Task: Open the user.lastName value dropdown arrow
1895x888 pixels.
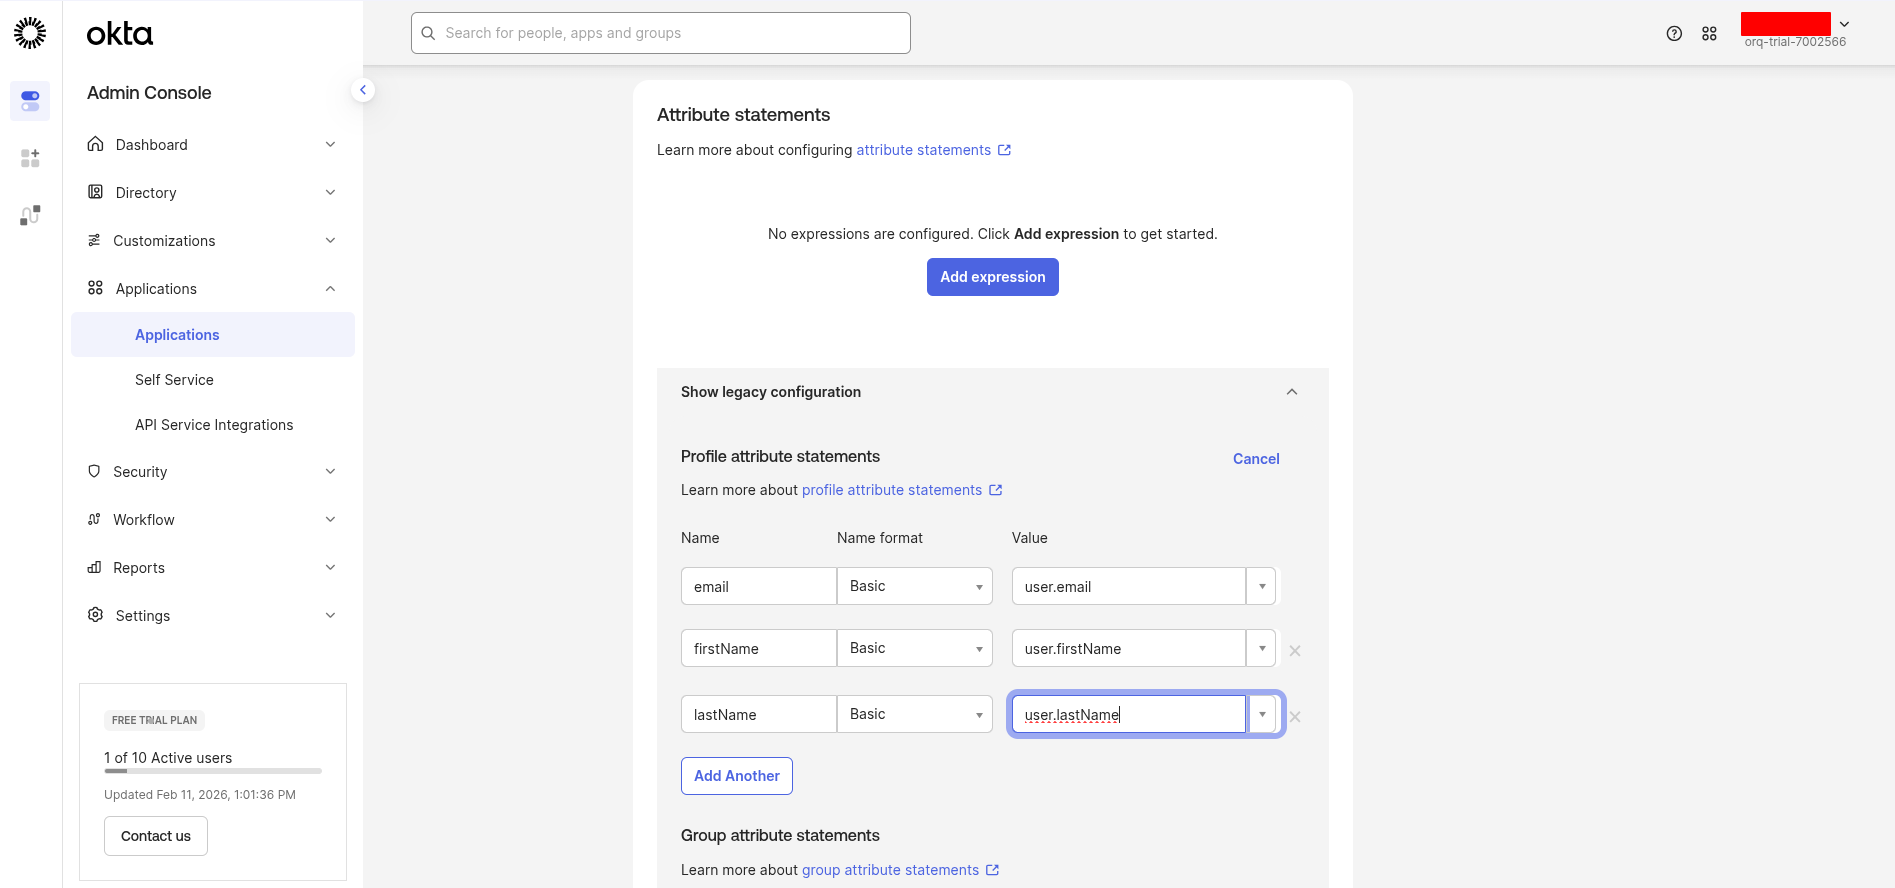Action: pyautogui.click(x=1262, y=714)
